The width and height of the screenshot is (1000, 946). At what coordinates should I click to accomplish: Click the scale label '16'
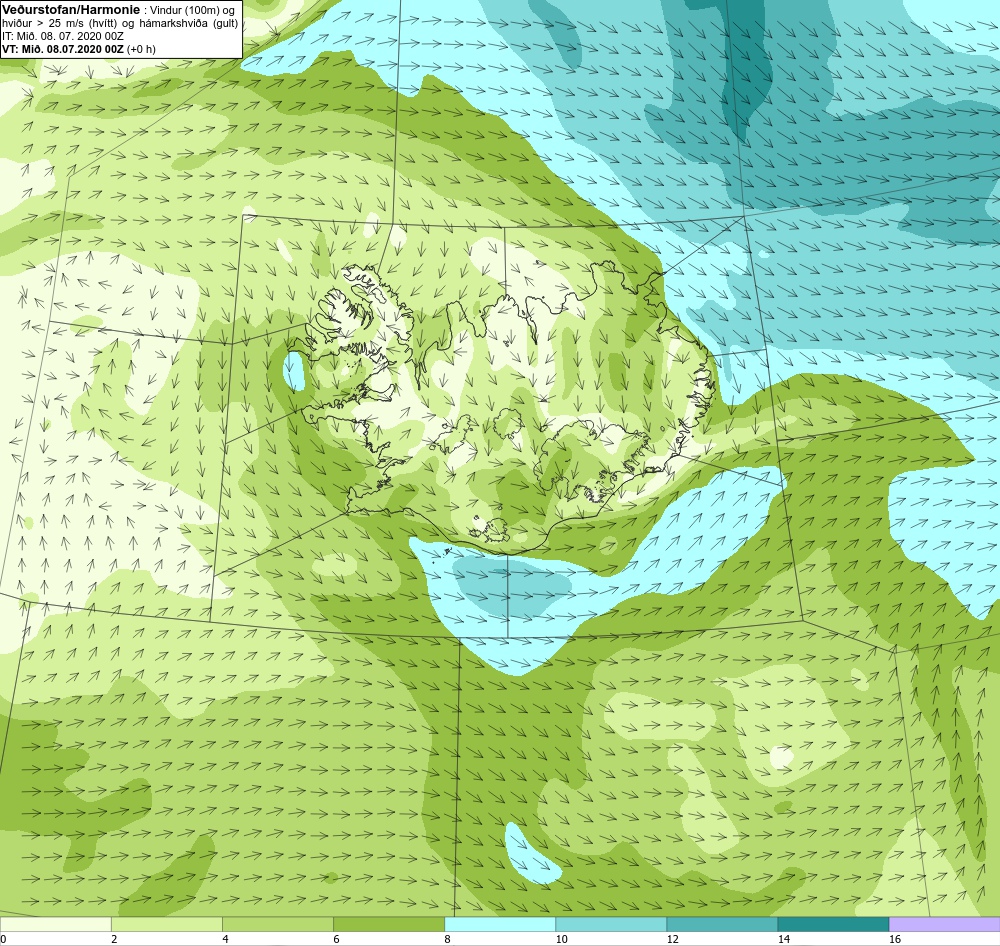coord(895,939)
